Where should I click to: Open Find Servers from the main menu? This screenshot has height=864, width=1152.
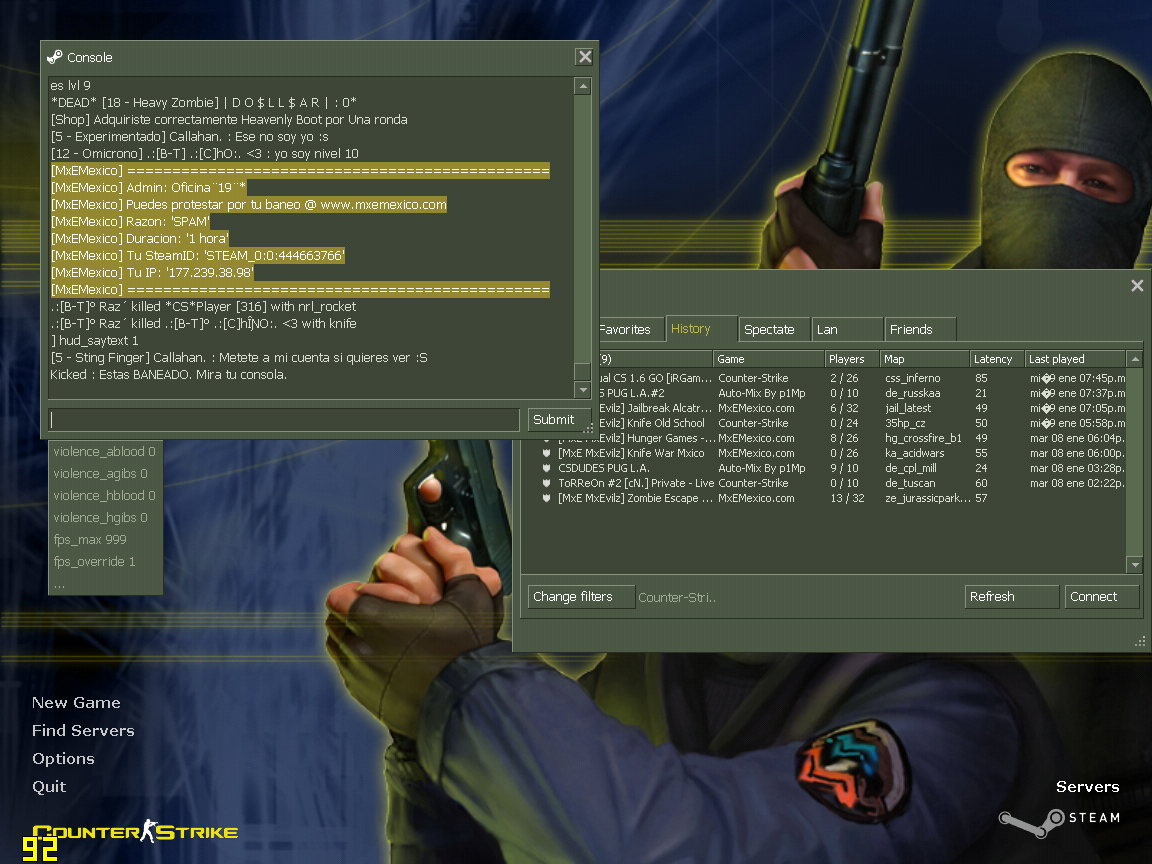pyautogui.click(x=83, y=730)
